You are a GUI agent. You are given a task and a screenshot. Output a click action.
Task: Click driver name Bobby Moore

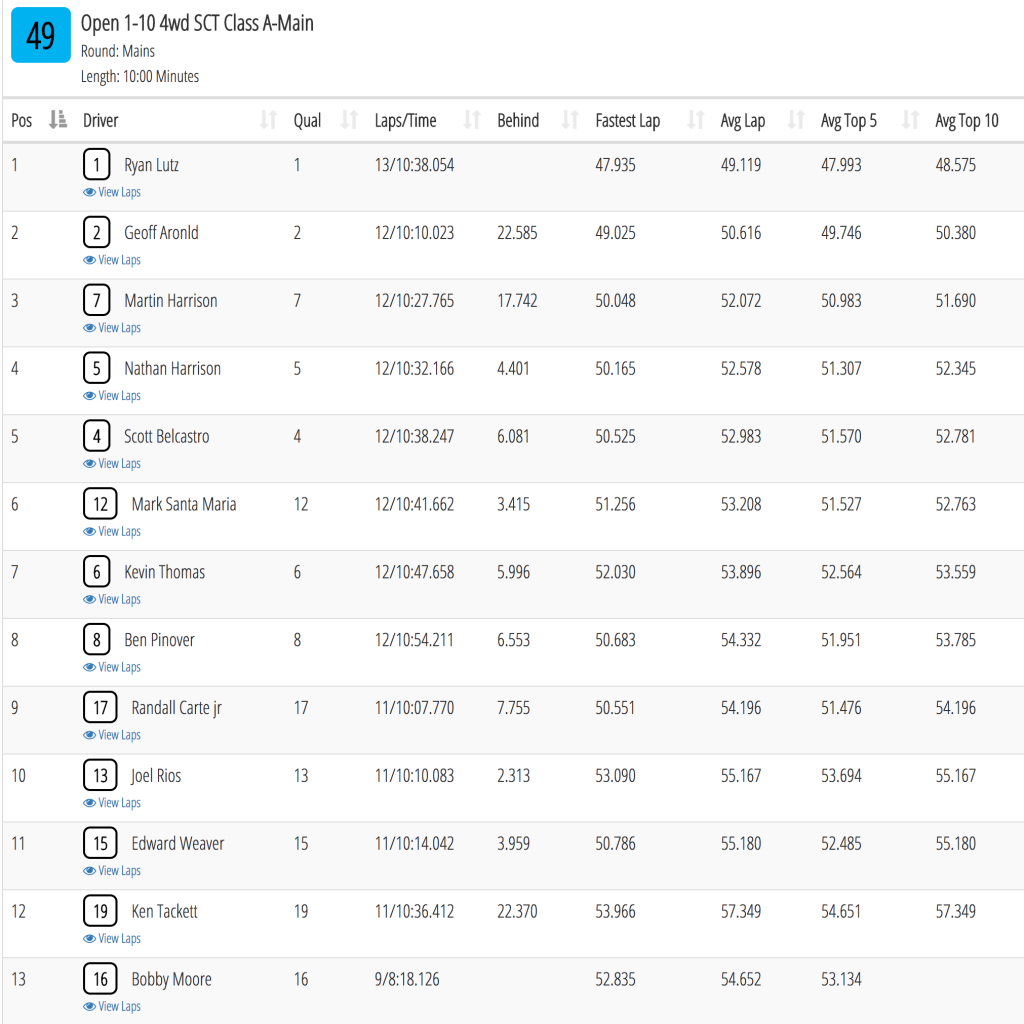172,980
